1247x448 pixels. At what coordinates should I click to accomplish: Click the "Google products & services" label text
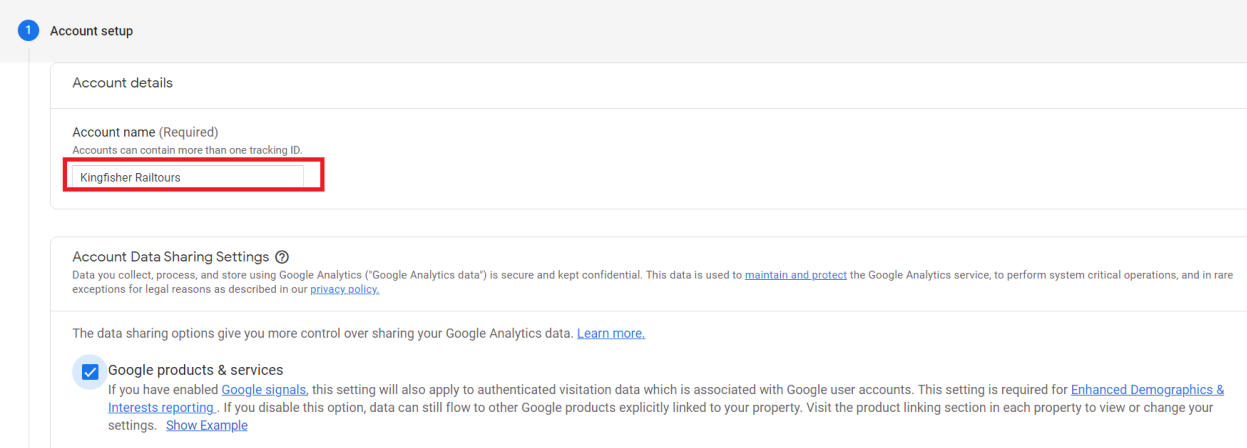(x=195, y=370)
